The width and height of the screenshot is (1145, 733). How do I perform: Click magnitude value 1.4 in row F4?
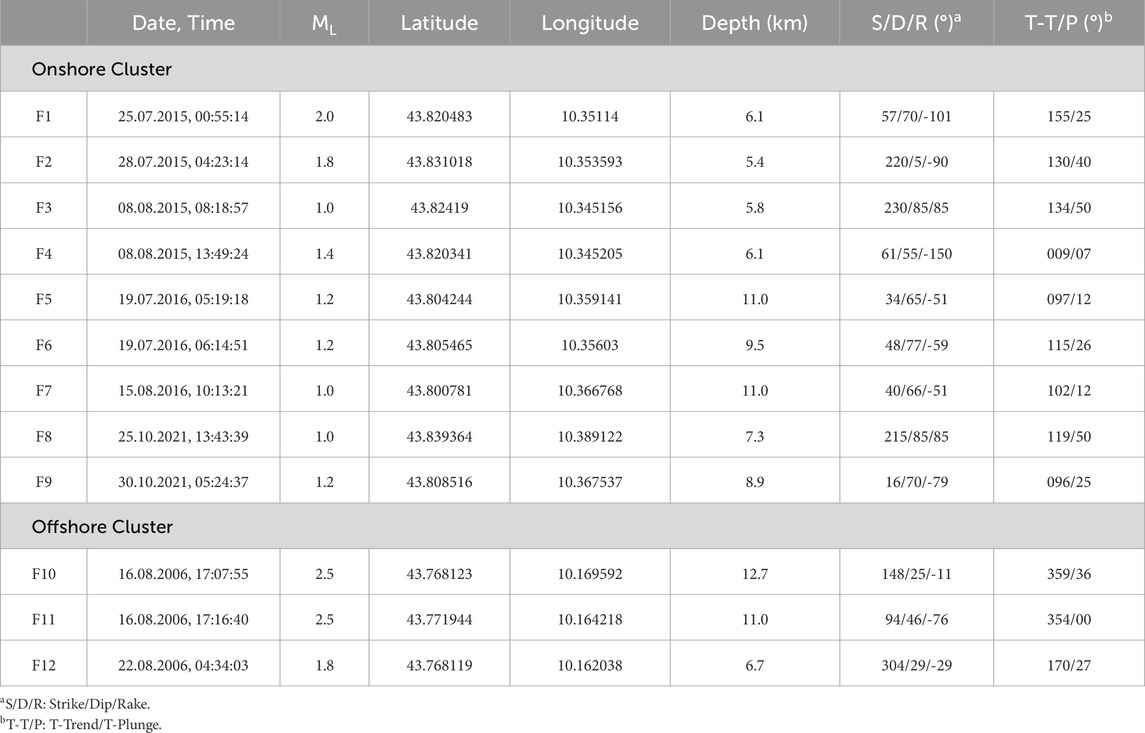324,254
